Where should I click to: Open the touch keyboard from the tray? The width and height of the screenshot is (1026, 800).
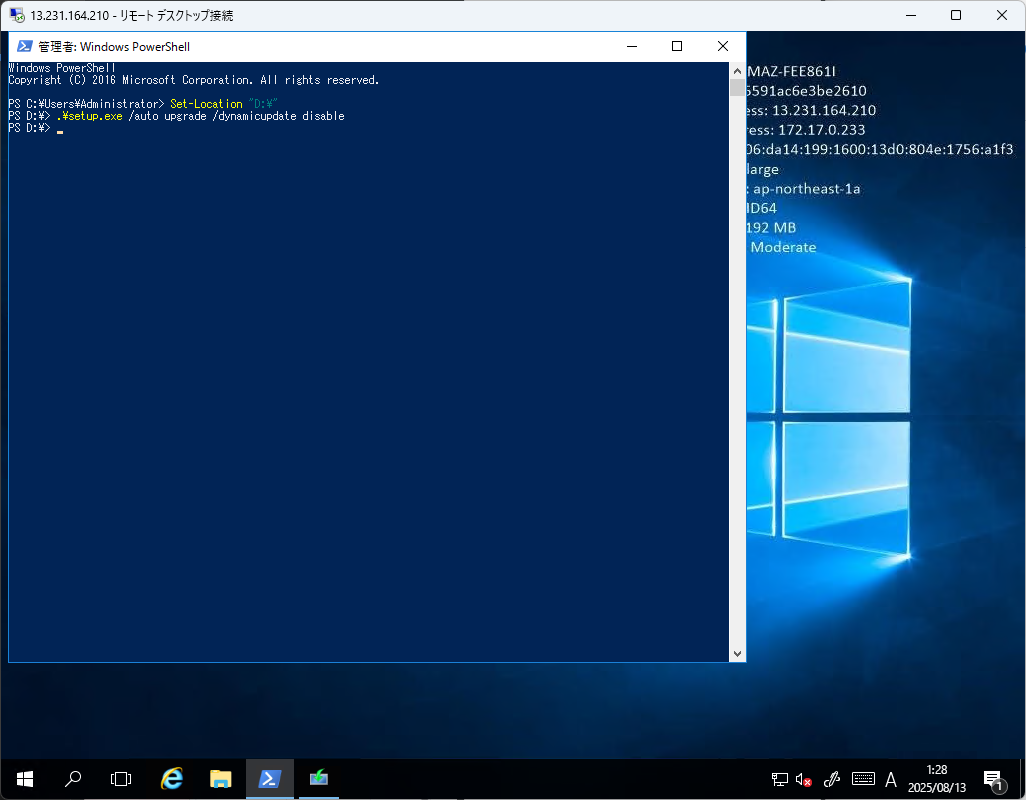tap(861, 779)
